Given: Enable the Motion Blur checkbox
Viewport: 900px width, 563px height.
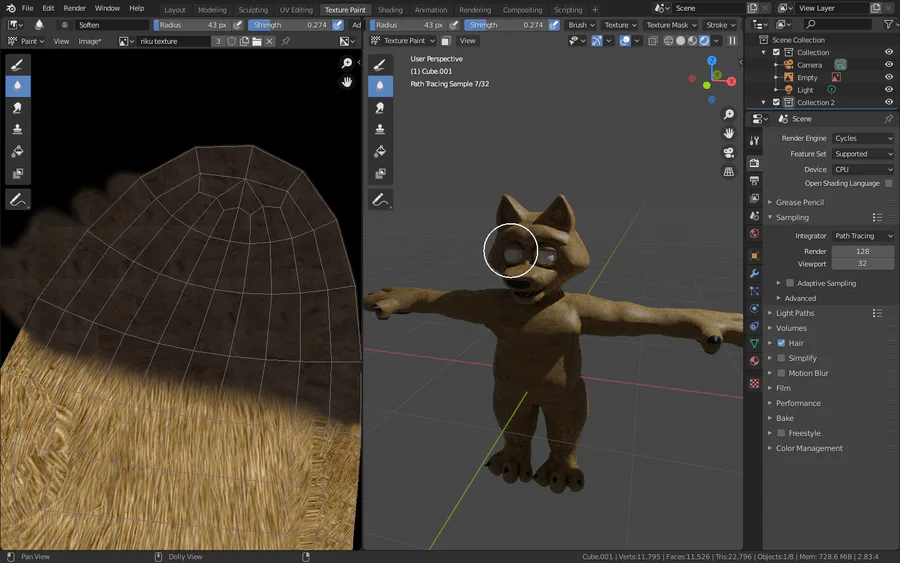Looking at the screenshot, I should click(x=781, y=373).
